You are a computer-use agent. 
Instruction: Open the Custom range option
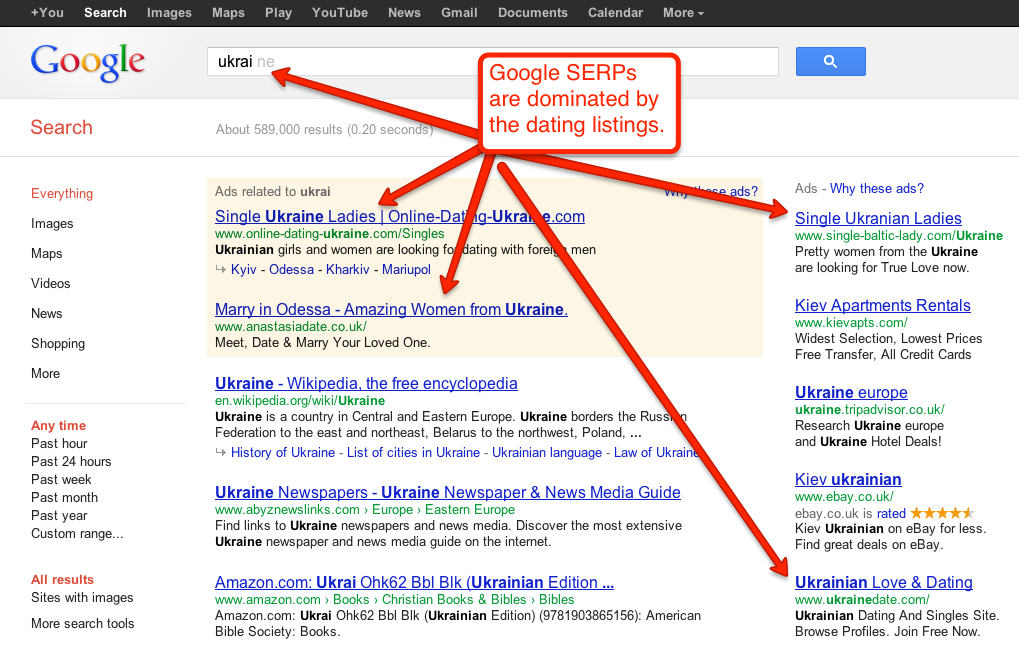(77, 534)
